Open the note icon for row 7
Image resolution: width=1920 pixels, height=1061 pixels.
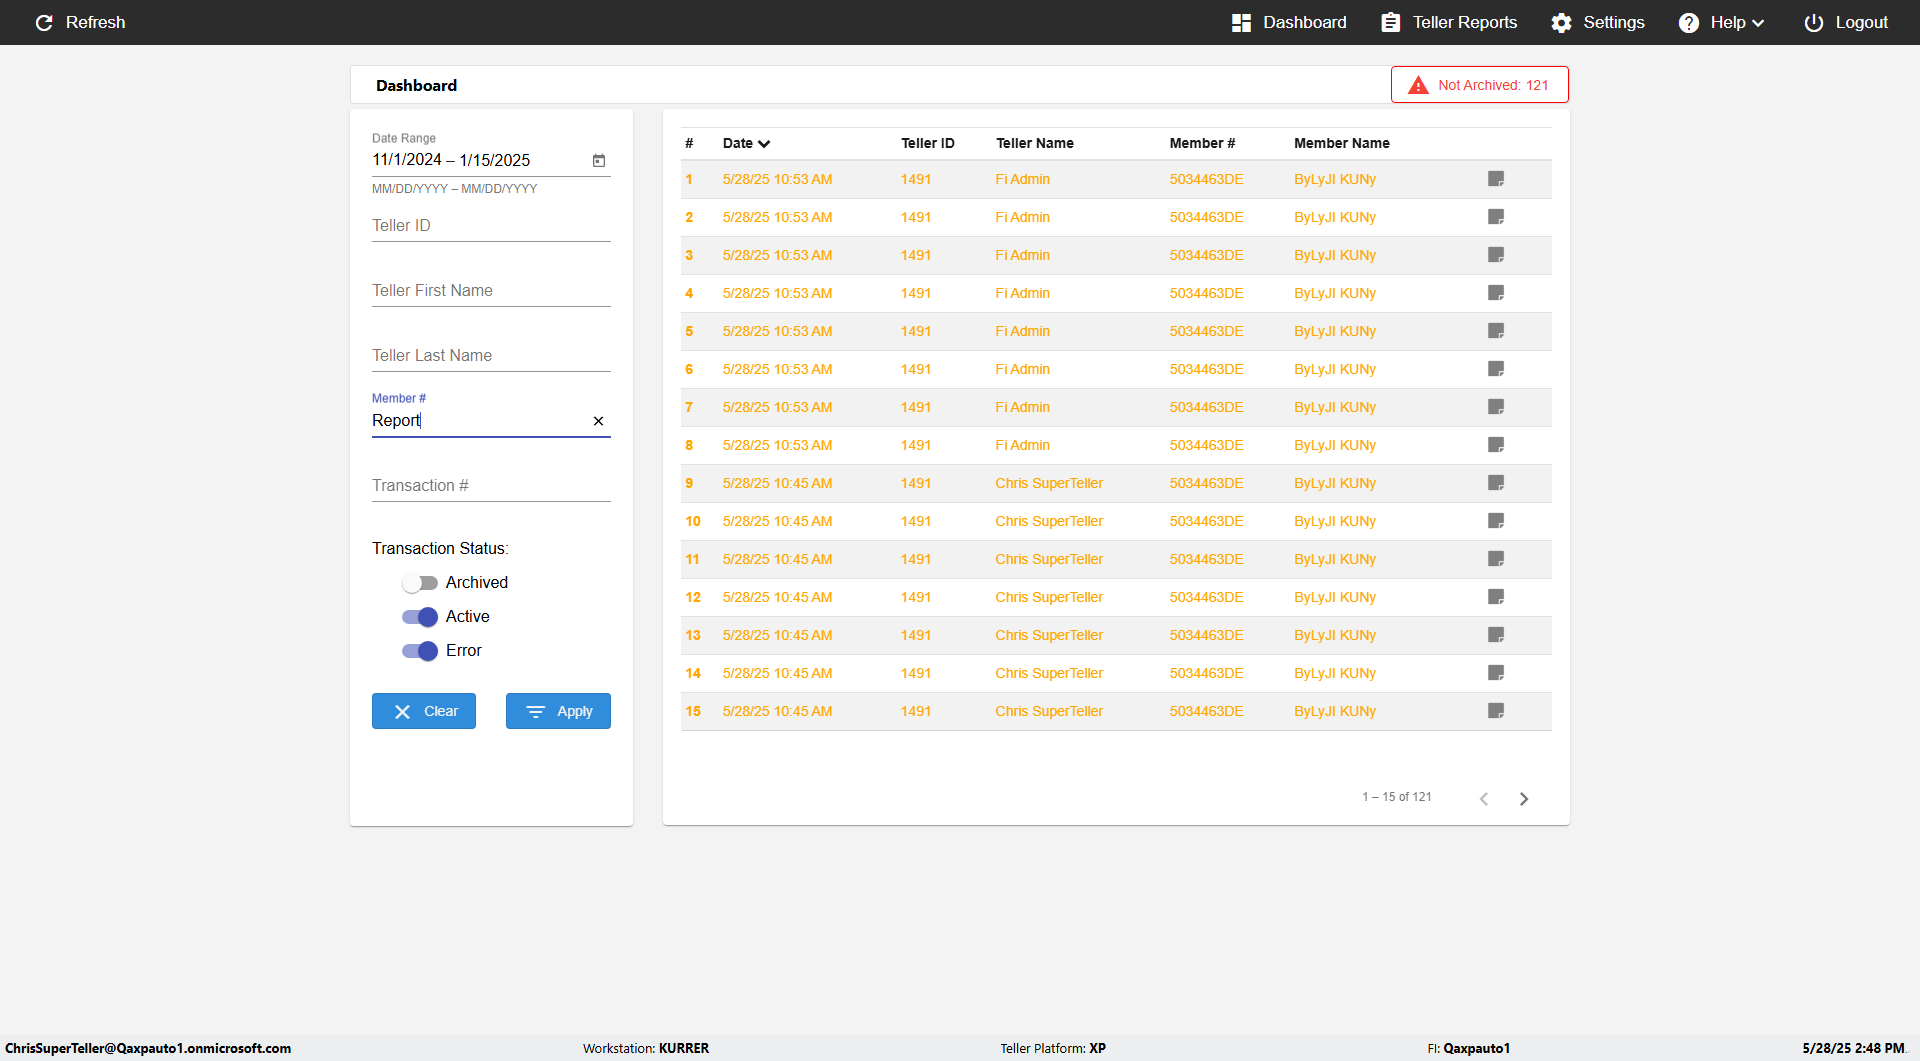(x=1496, y=407)
